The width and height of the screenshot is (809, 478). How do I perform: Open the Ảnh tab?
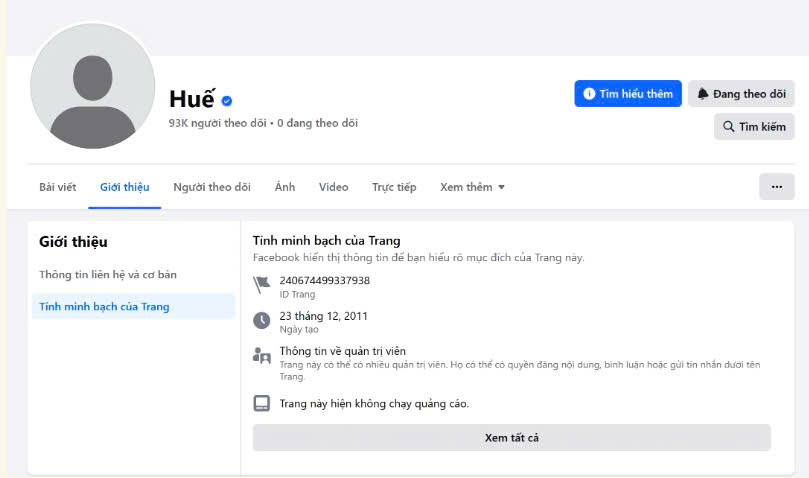point(285,187)
